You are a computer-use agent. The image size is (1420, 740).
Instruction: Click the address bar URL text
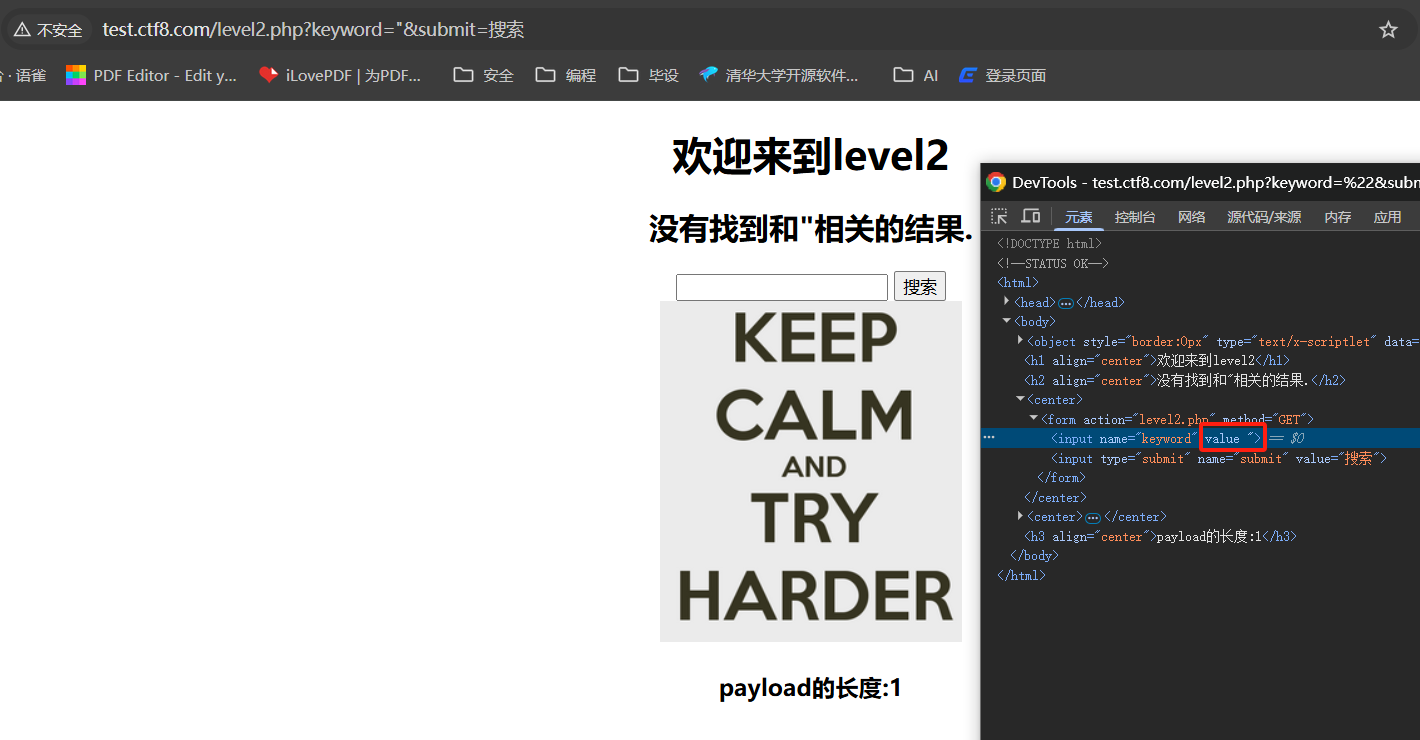click(313, 30)
